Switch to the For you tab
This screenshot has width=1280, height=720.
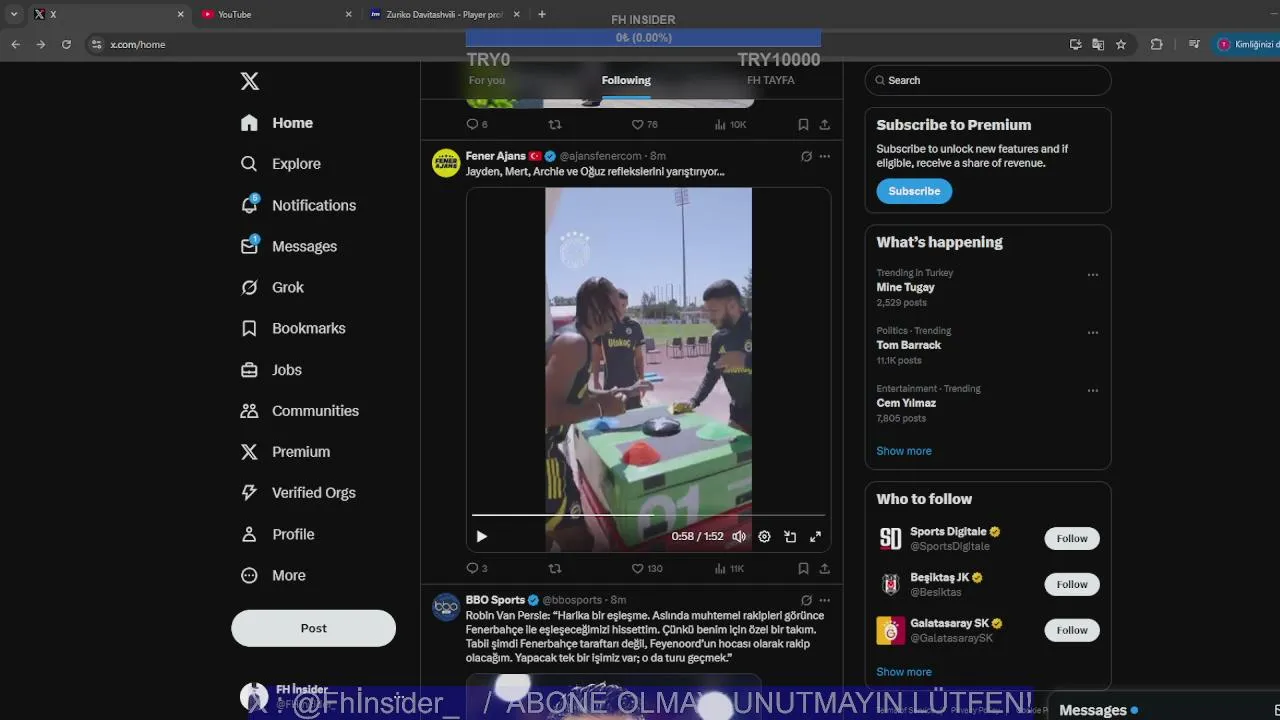(487, 80)
